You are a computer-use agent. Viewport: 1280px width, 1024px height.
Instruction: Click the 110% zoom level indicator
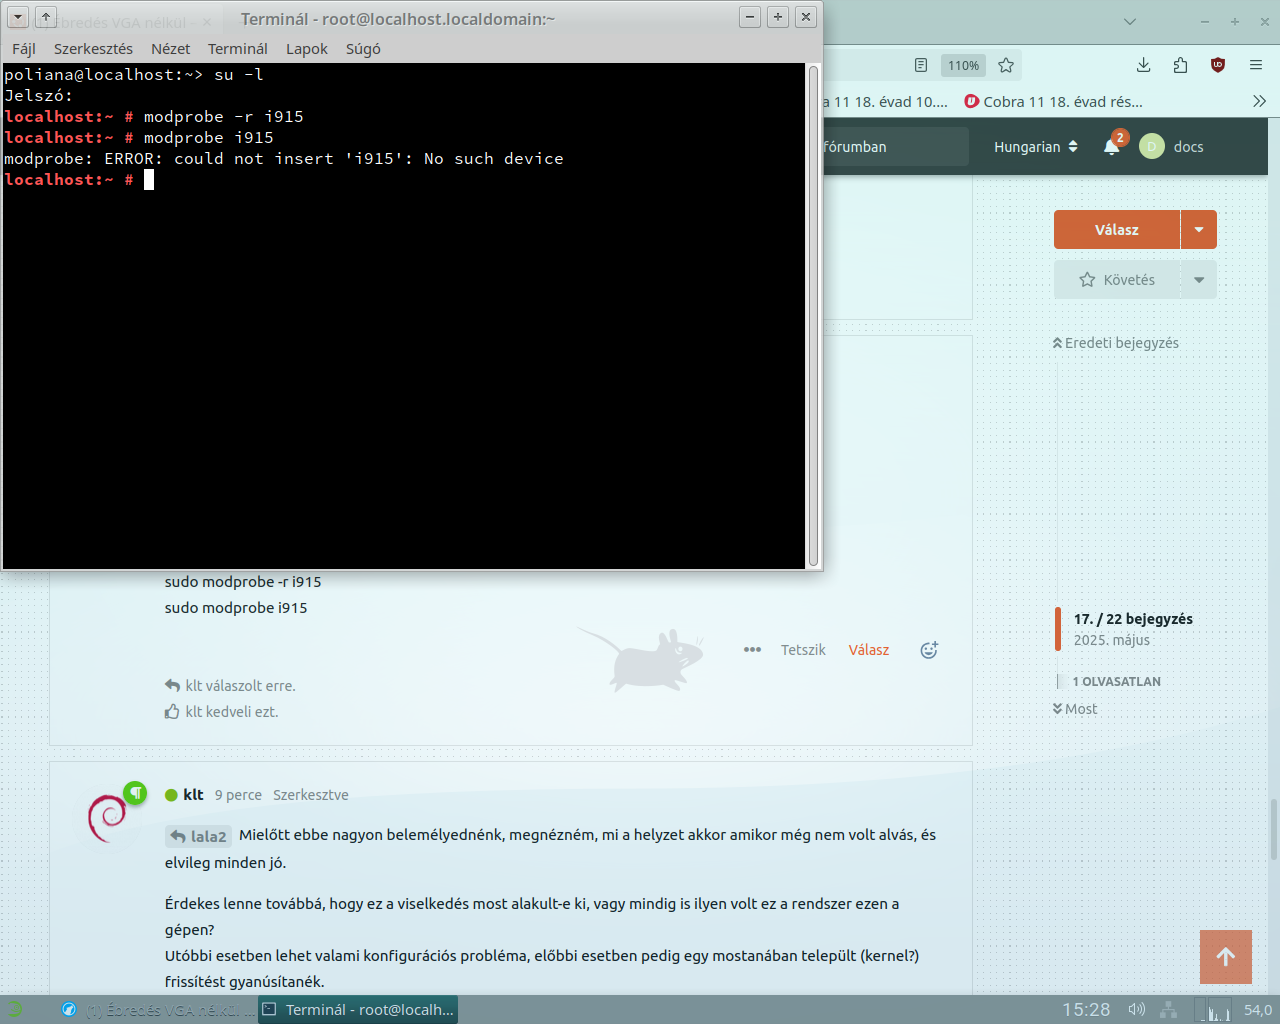pyautogui.click(x=963, y=65)
